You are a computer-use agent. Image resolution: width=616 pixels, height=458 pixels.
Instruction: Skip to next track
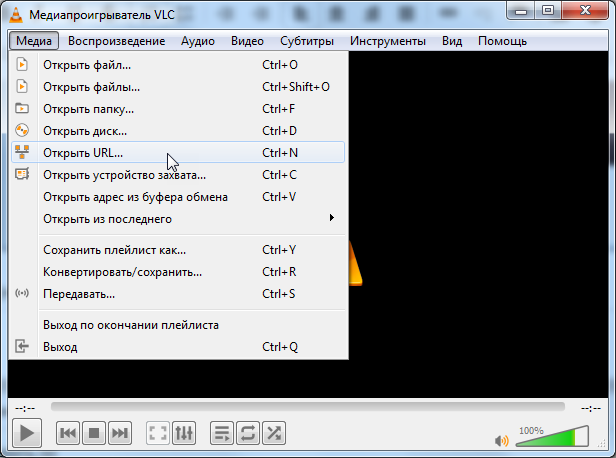coord(119,433)
